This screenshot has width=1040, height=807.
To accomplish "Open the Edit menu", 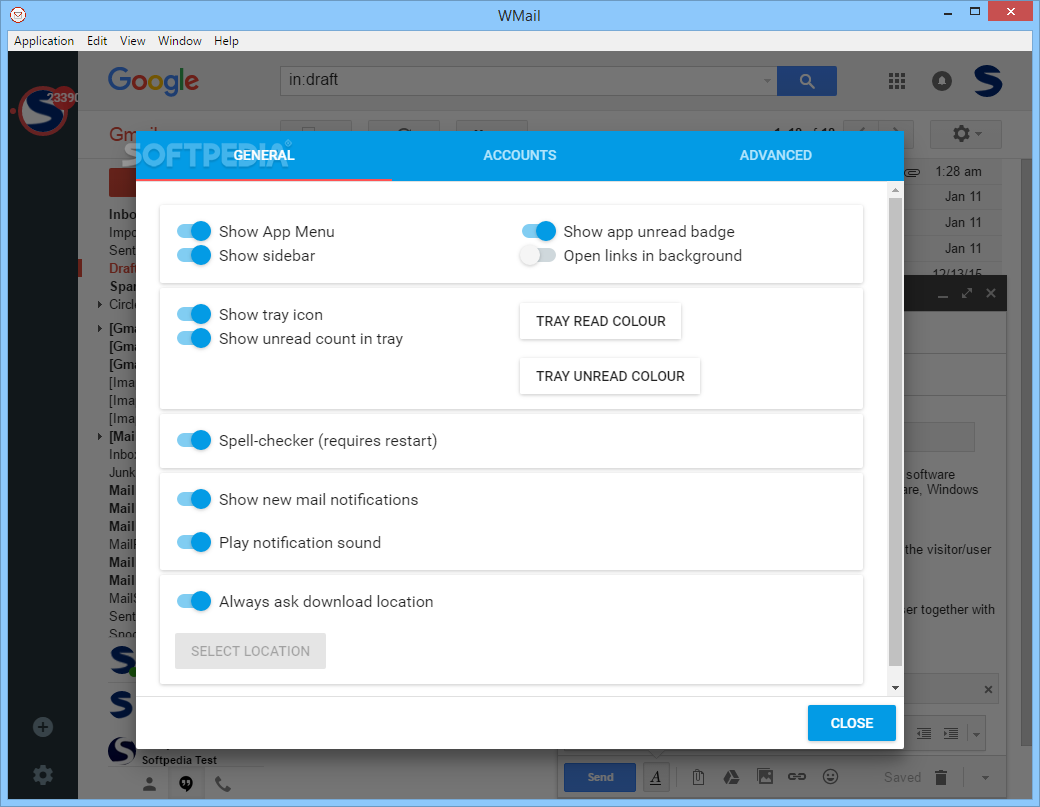I will [x=97, y=41].
